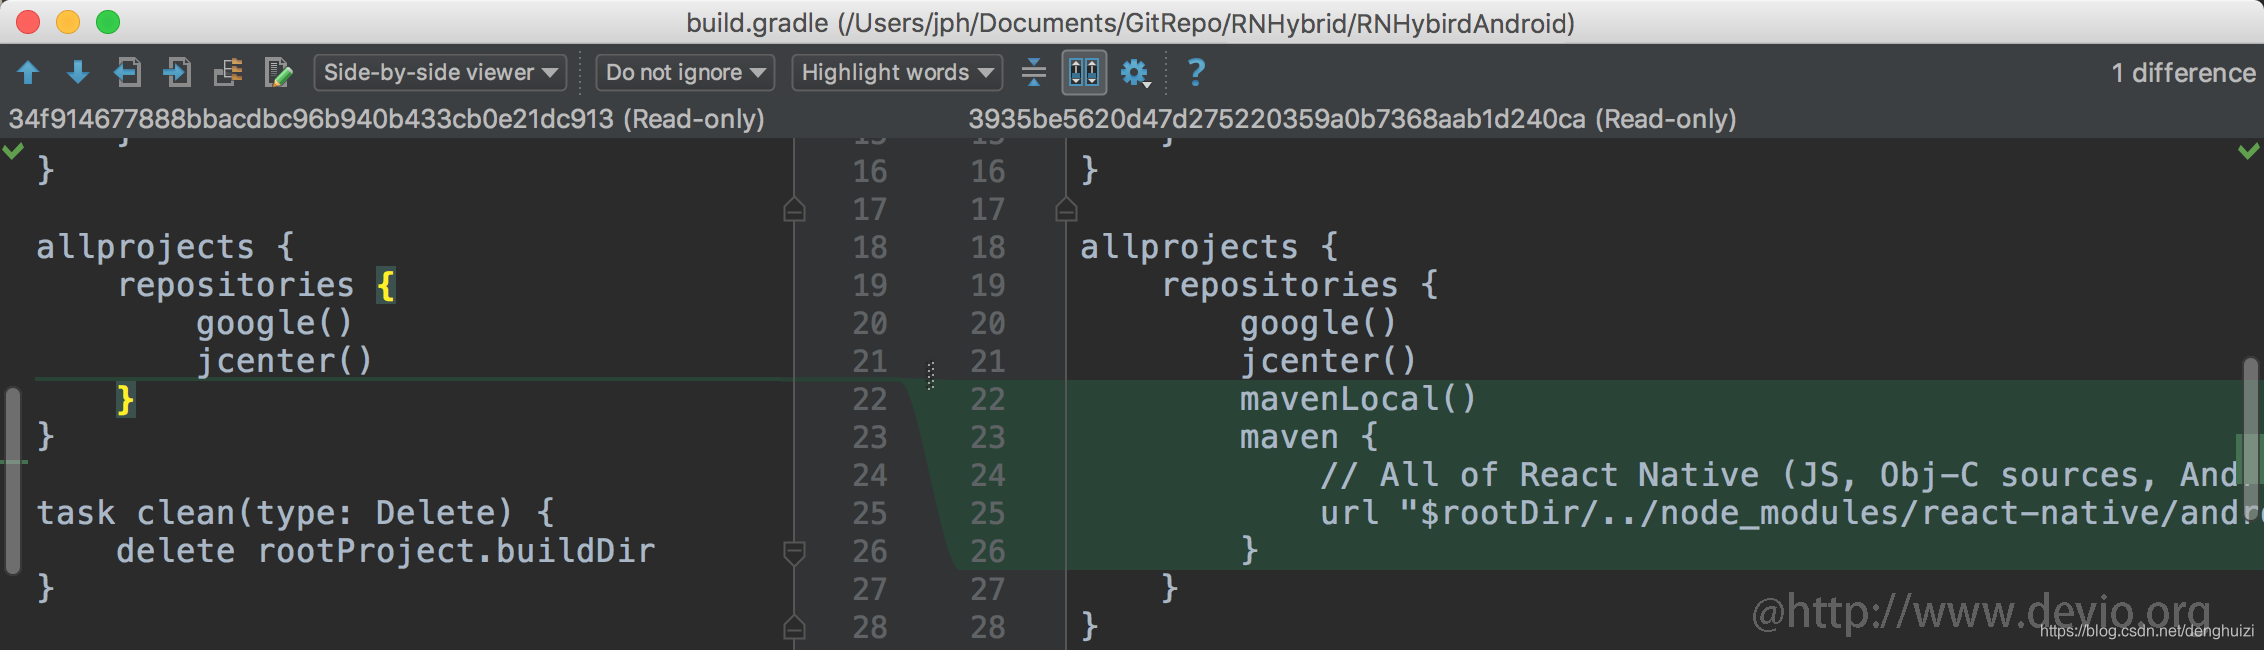Click the compare next file icon

(x=177, y=72)
